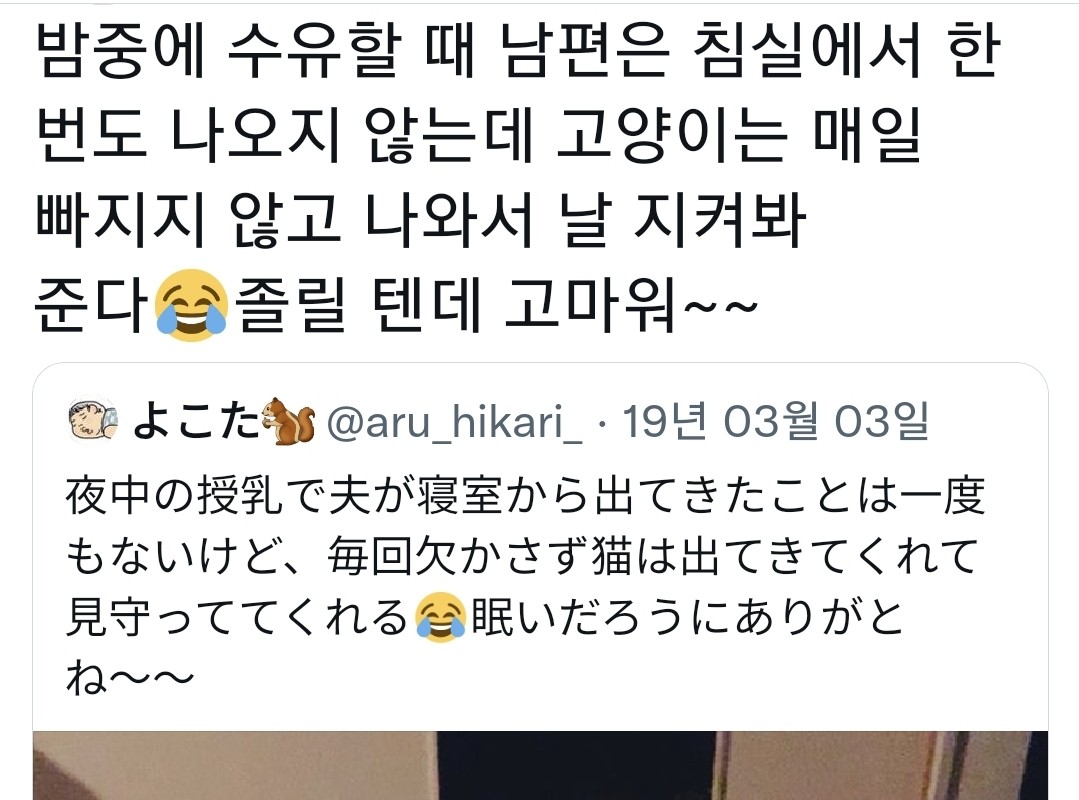Click the Korean line starting 밤중에 수유할 때
This screenshot has height=800, width=1079.
click(517, 50)
